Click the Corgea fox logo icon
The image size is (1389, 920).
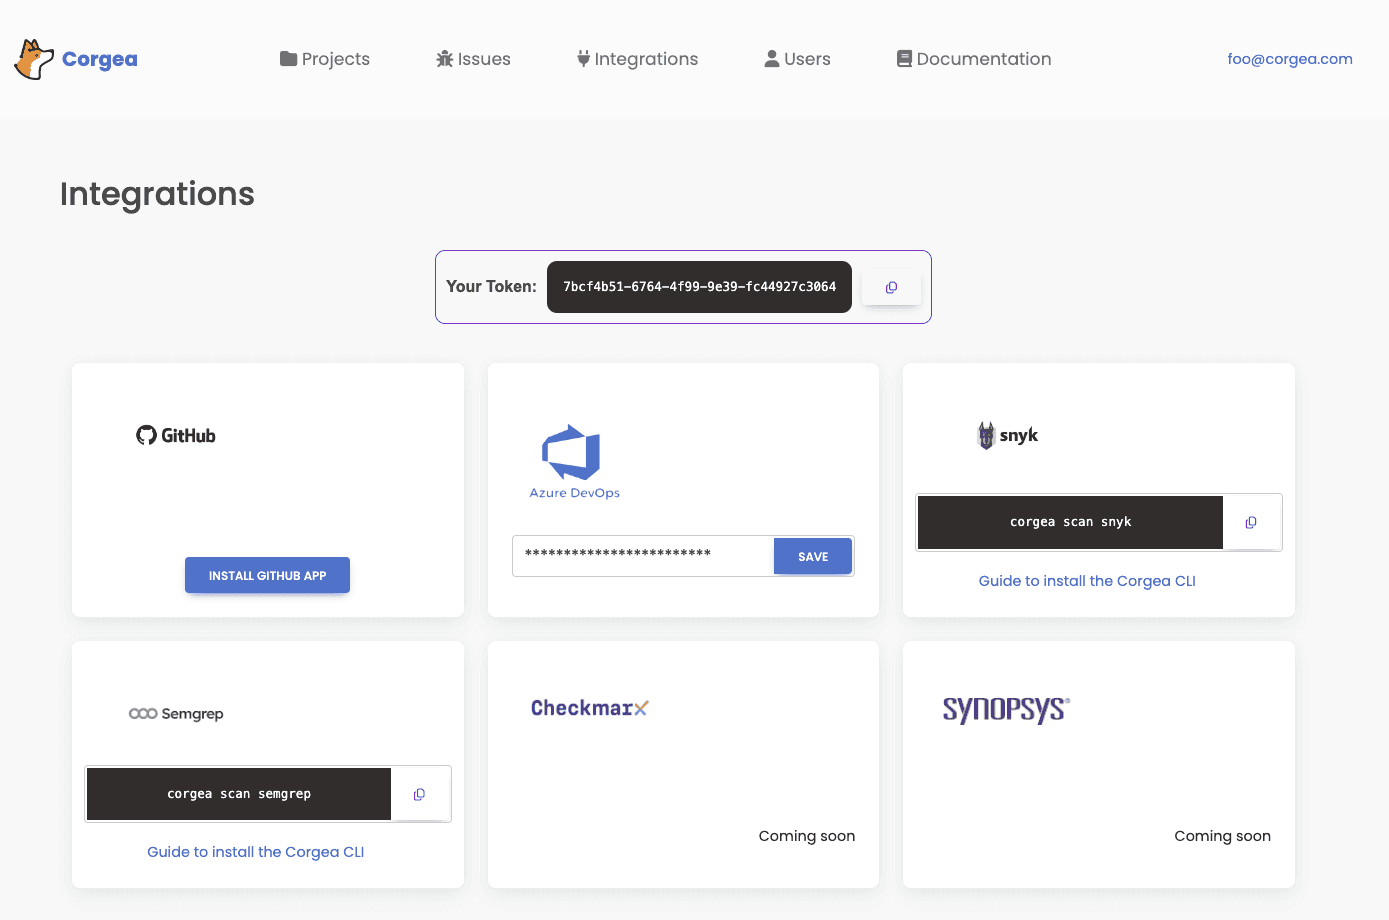(34, 59)
